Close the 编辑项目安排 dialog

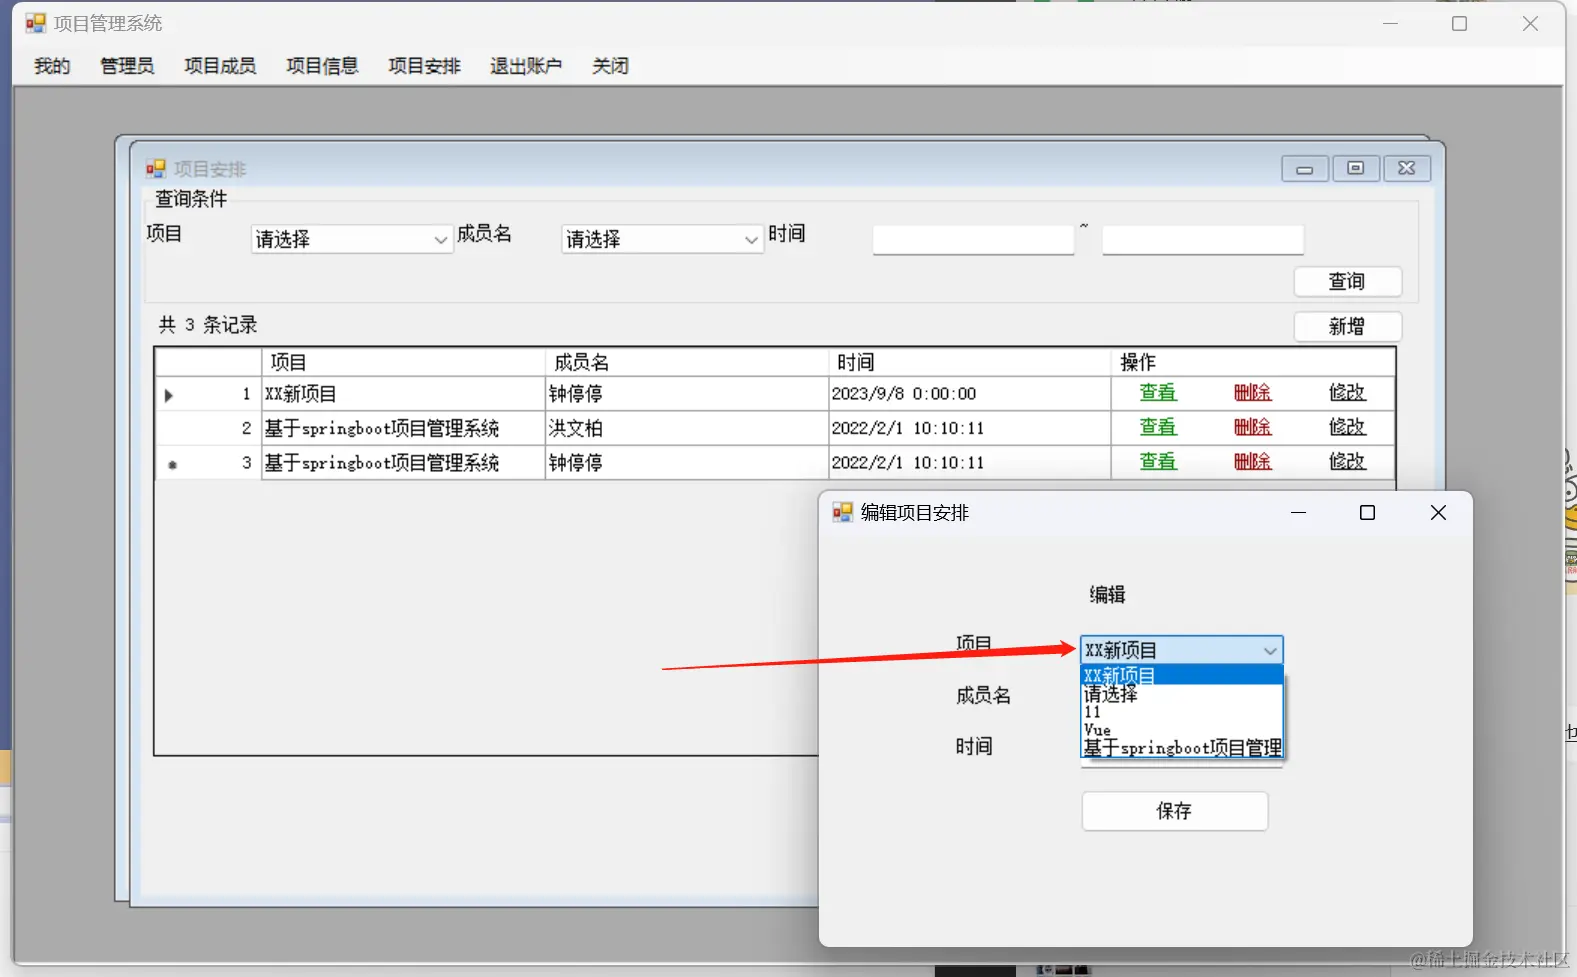(1438, 513)
